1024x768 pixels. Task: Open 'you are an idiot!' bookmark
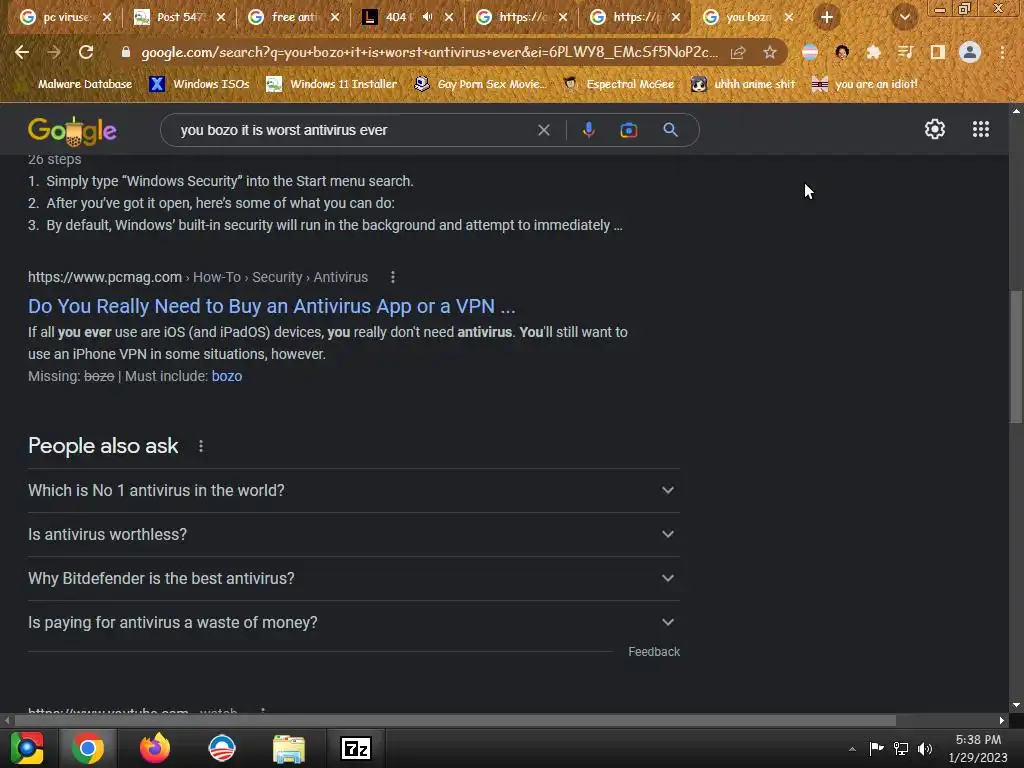tap(864, 84)
